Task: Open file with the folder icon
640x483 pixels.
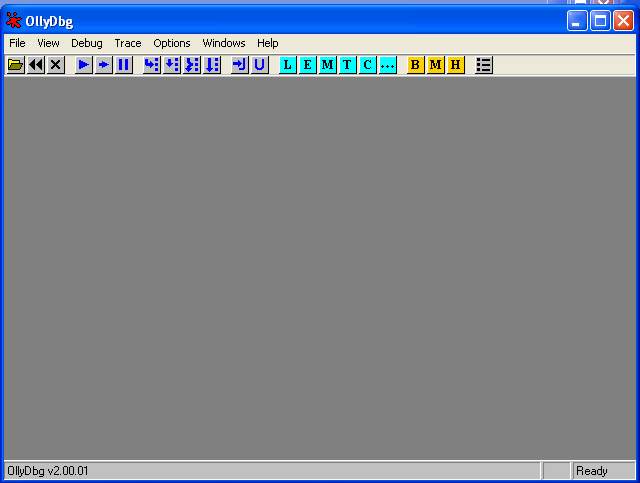Action: click(16, 65)
